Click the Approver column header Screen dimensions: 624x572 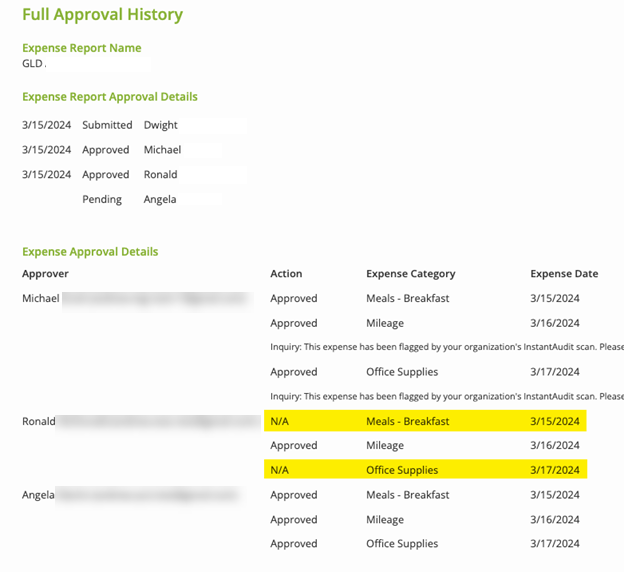click(45, 273)
